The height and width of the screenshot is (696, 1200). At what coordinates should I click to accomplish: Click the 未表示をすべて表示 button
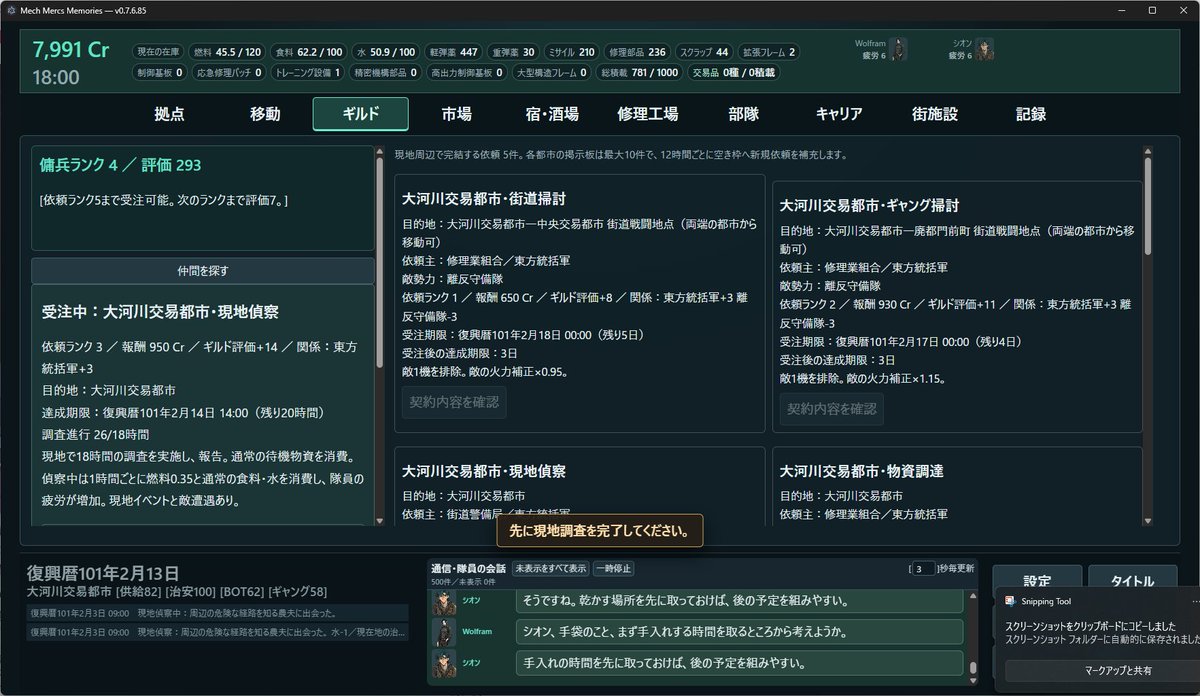[550, 568]
